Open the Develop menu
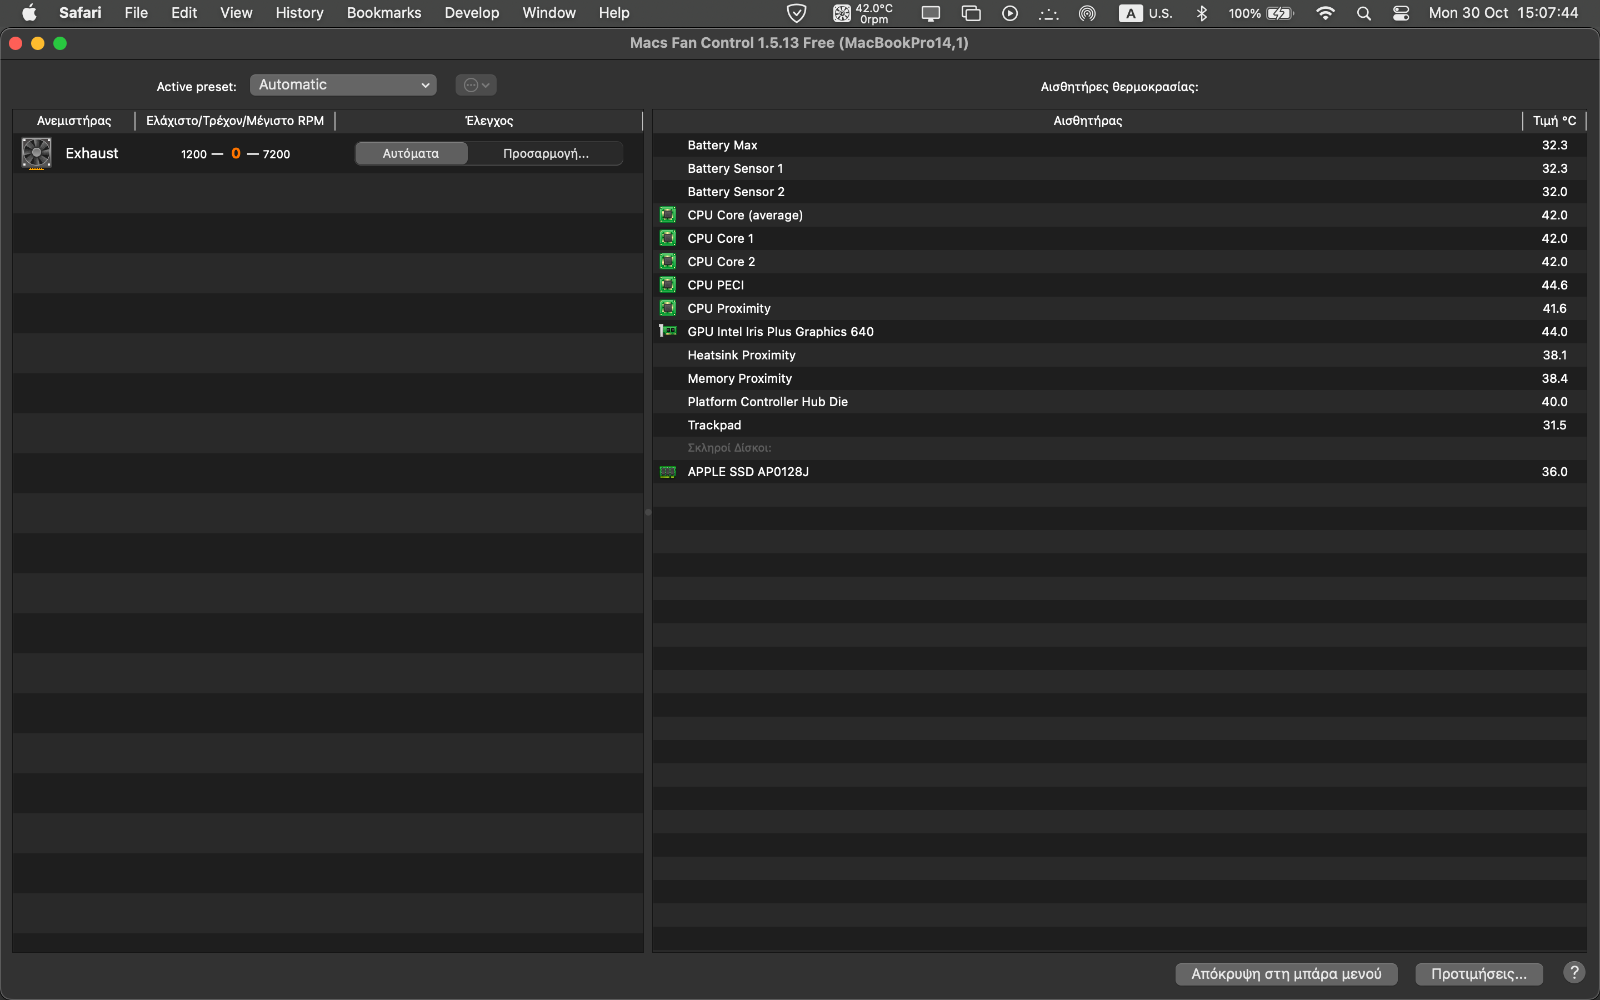This screenshot has height=1000, width=1600. tap(472, 13)
